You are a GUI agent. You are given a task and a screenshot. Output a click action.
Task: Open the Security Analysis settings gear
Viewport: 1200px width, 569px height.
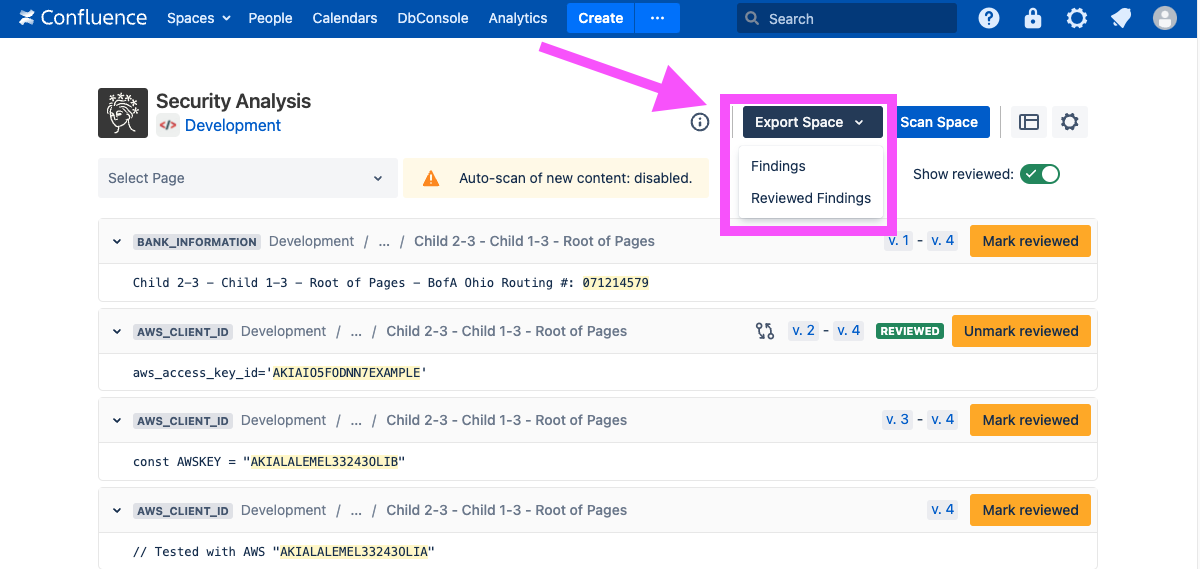pos(1069,122)
